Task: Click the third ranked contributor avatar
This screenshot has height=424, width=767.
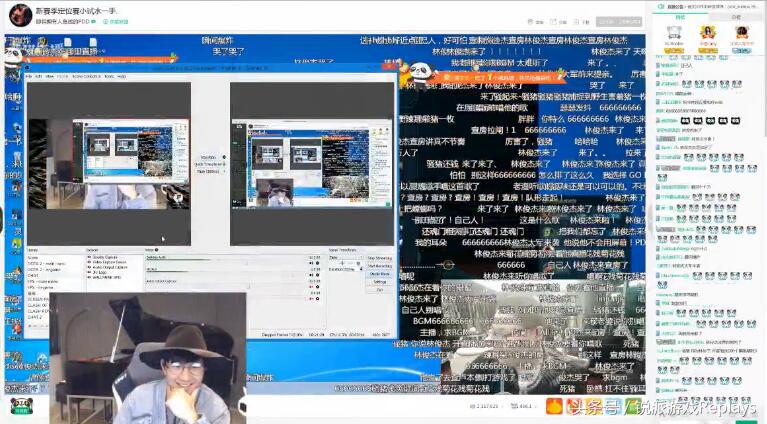Action: (x=742, y=32)
